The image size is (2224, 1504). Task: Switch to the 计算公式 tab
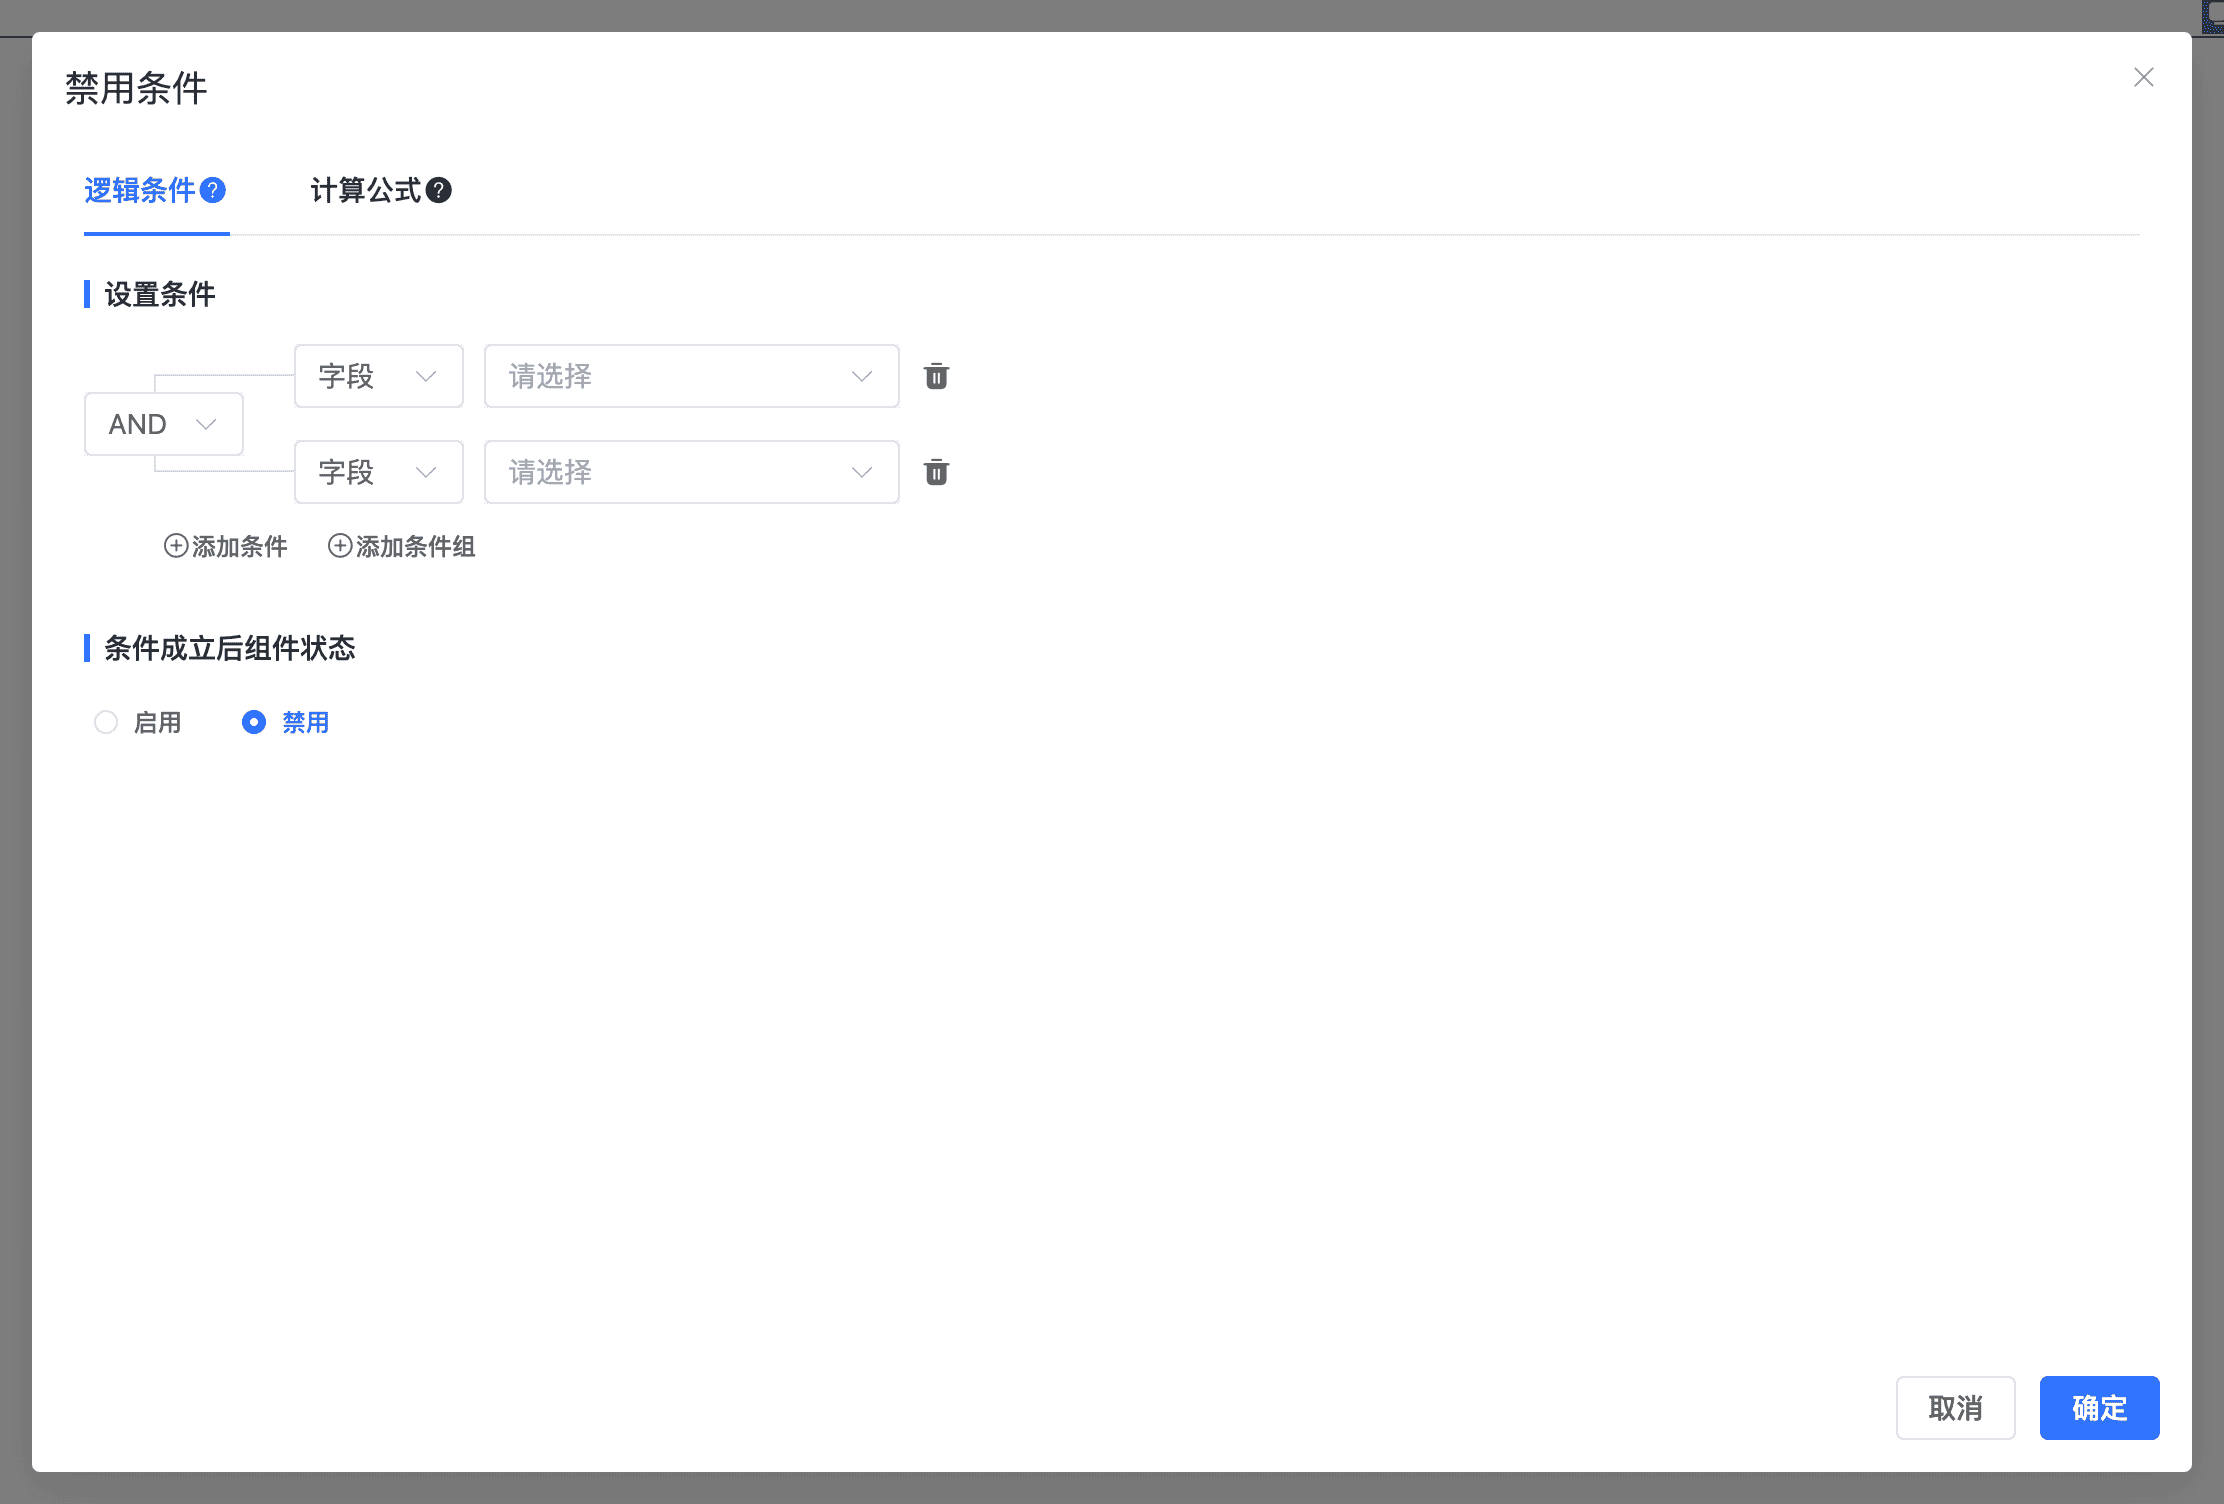tap(366, 190)
